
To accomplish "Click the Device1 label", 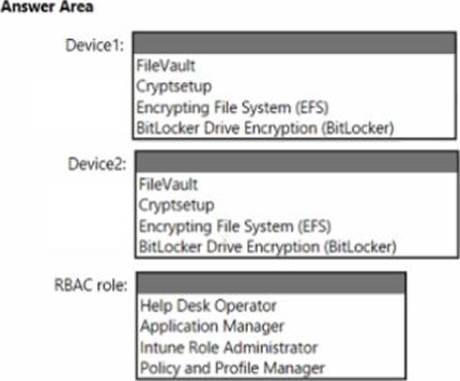I will point(95,45).
